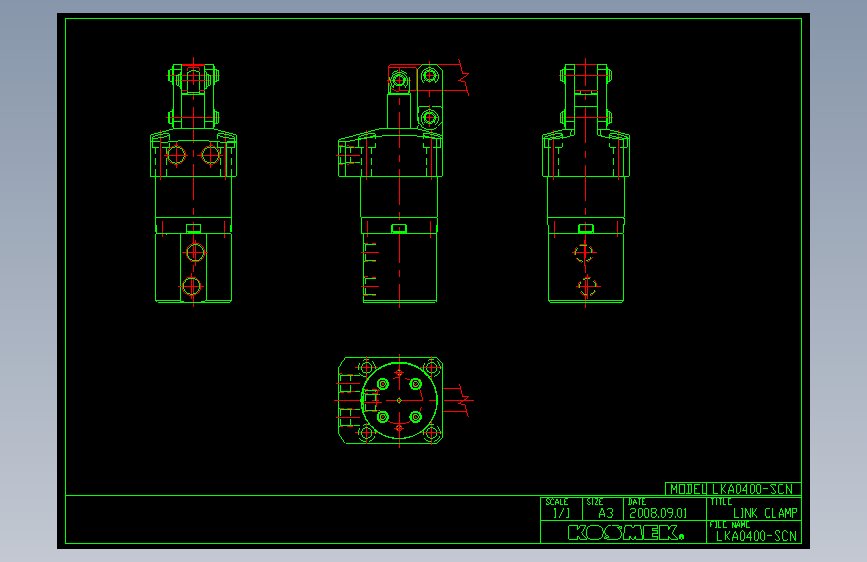Select the SIZE value A3
Viewport: 867px width, 562px height.
(x=606, y=513)
